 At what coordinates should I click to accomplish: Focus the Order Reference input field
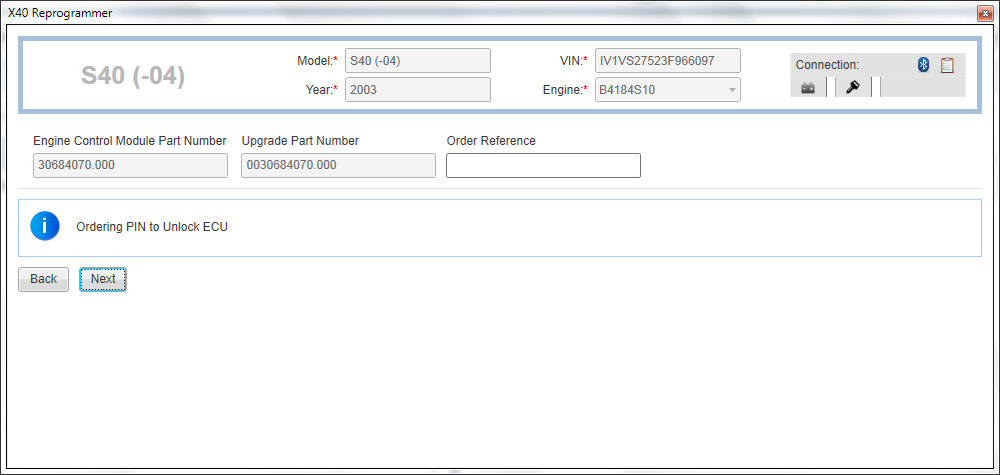click(543, 165)
